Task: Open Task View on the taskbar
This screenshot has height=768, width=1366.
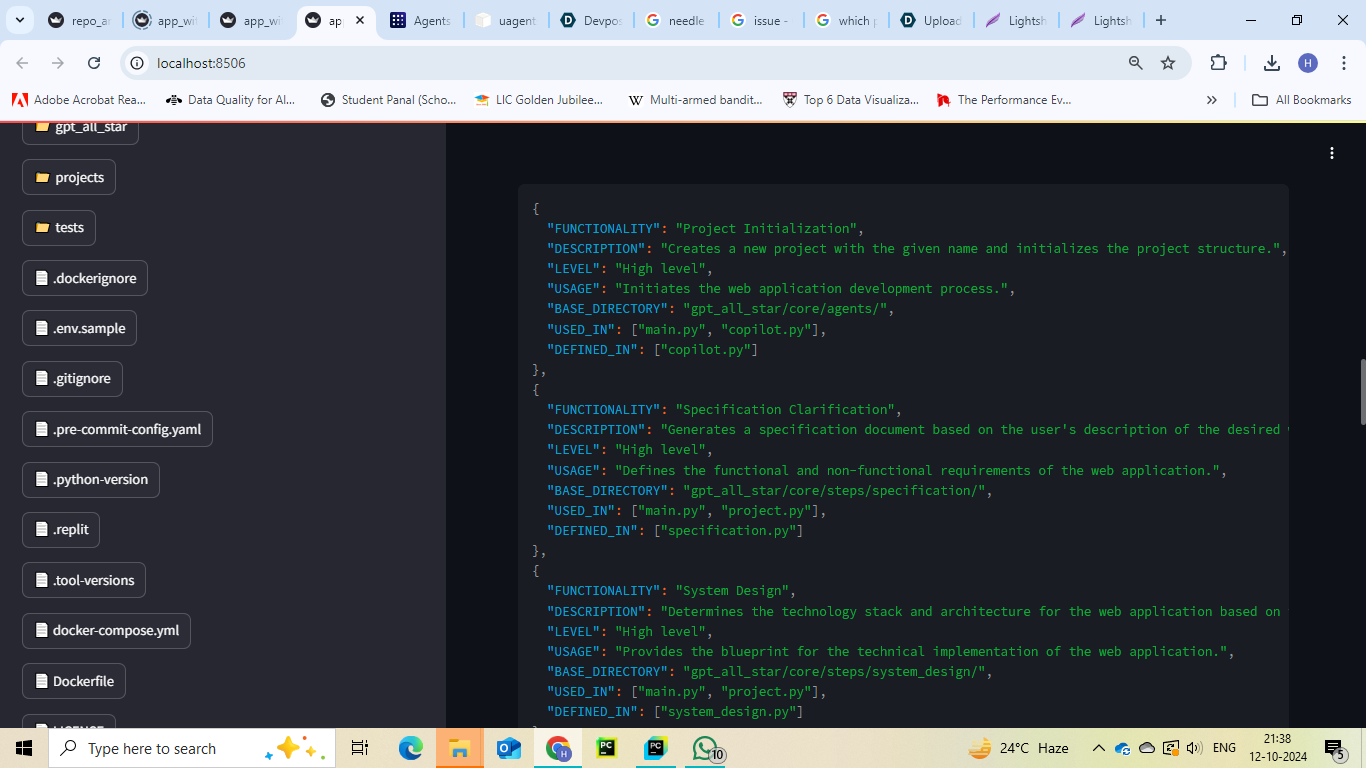Action: (360, 748)
